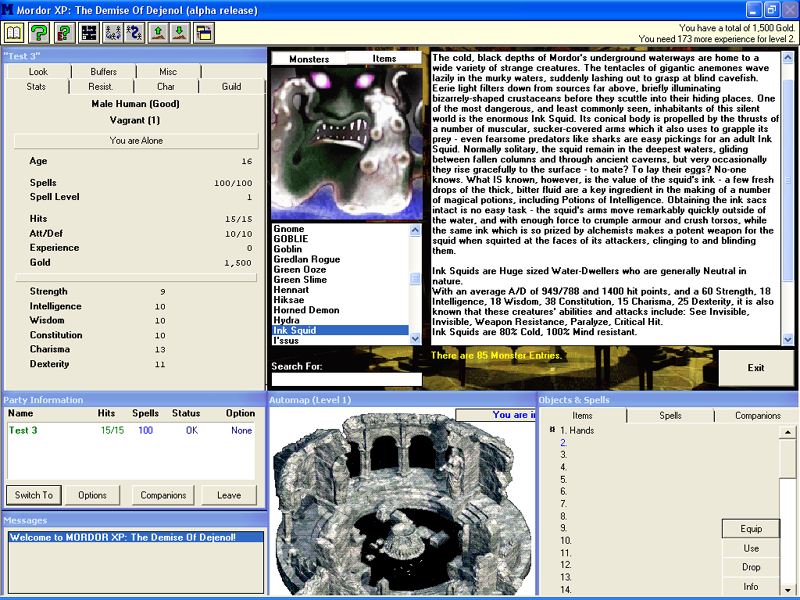The image size is (800, 600).
Task: Open the black maze map toolbar icon
Action: coord(88,33)
